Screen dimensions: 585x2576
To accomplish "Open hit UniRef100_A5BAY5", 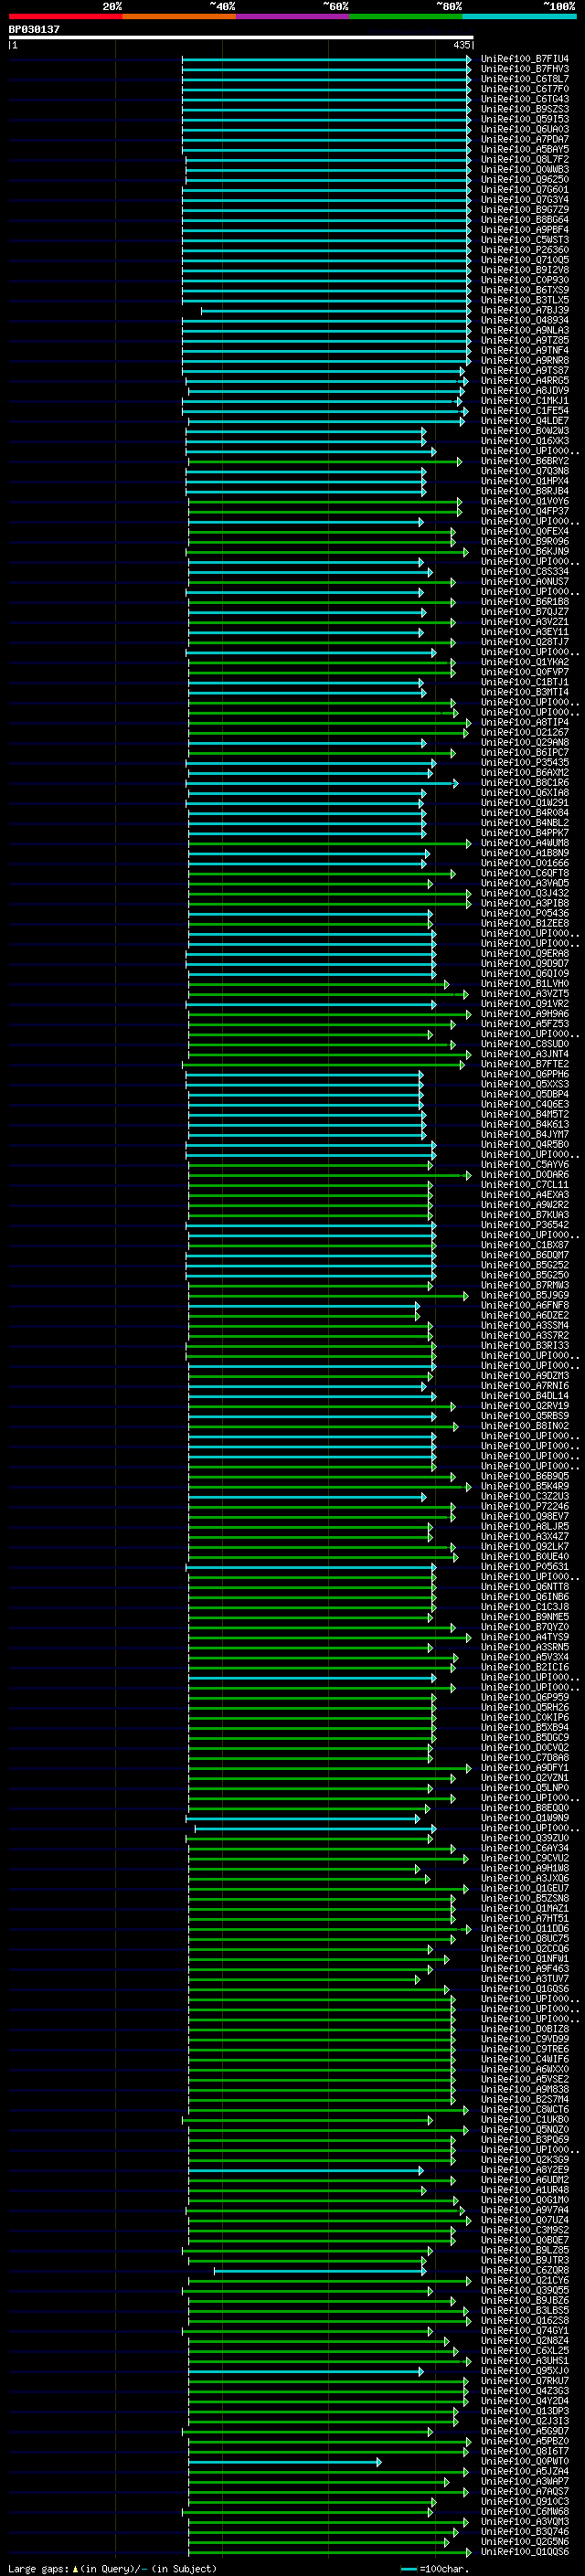I will [524, 150].
